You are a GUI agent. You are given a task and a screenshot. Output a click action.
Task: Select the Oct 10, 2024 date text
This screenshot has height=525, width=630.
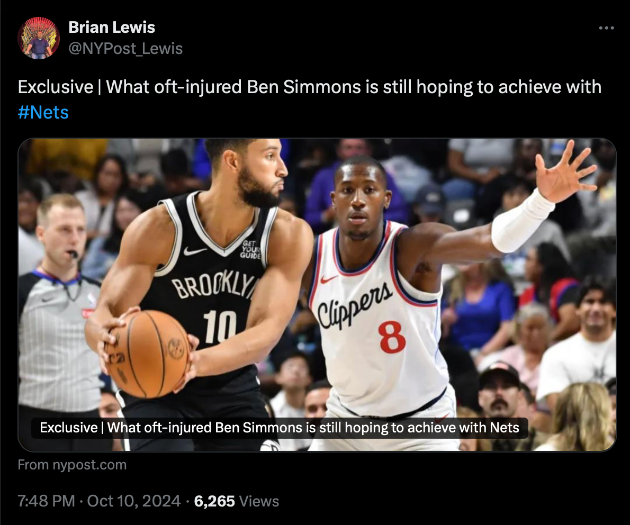click(134, 501)
